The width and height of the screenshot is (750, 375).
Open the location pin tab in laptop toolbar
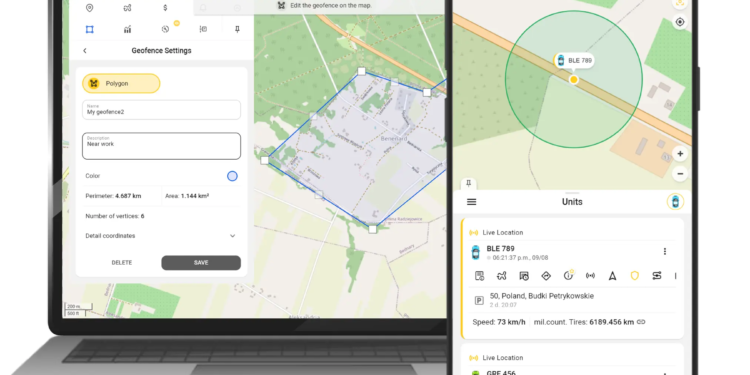point(89,8)
